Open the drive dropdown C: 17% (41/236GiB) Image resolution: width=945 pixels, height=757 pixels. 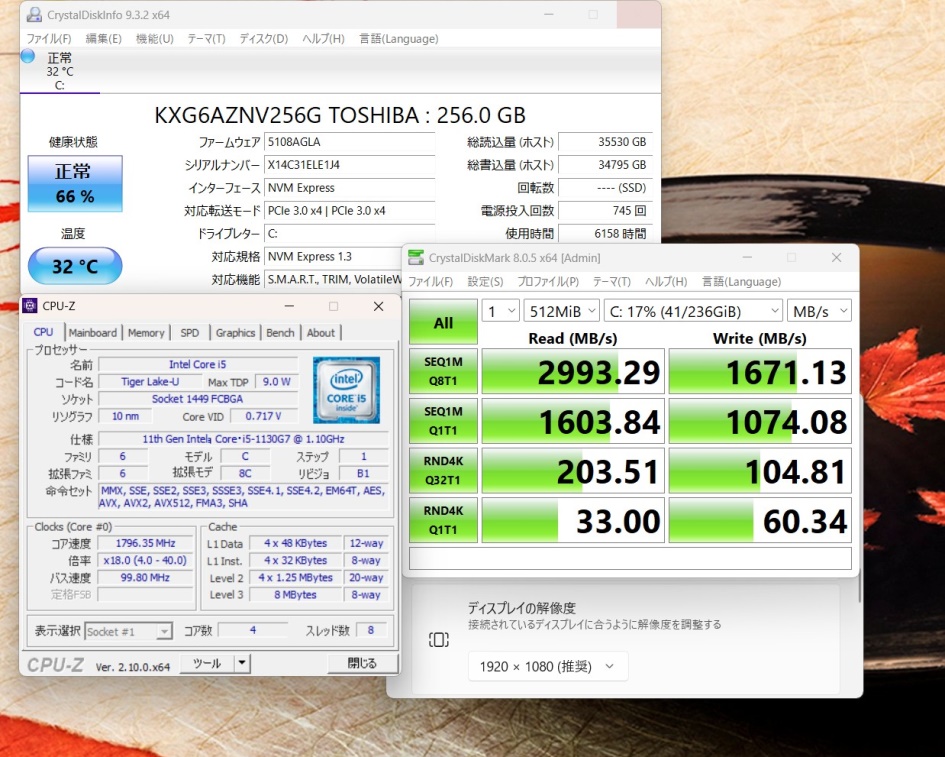pos(693,311)
